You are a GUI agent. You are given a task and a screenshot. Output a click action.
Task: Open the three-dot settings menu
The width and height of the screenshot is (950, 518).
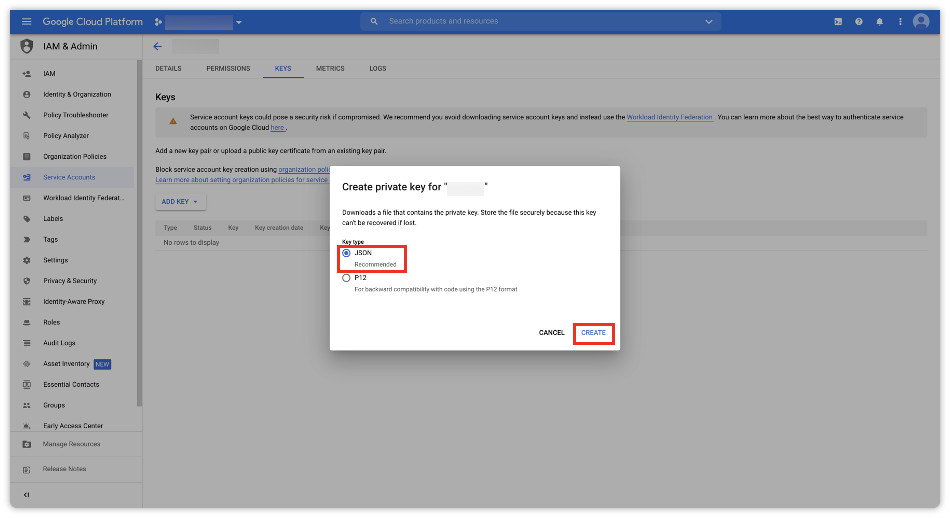(x=900, y=22)
